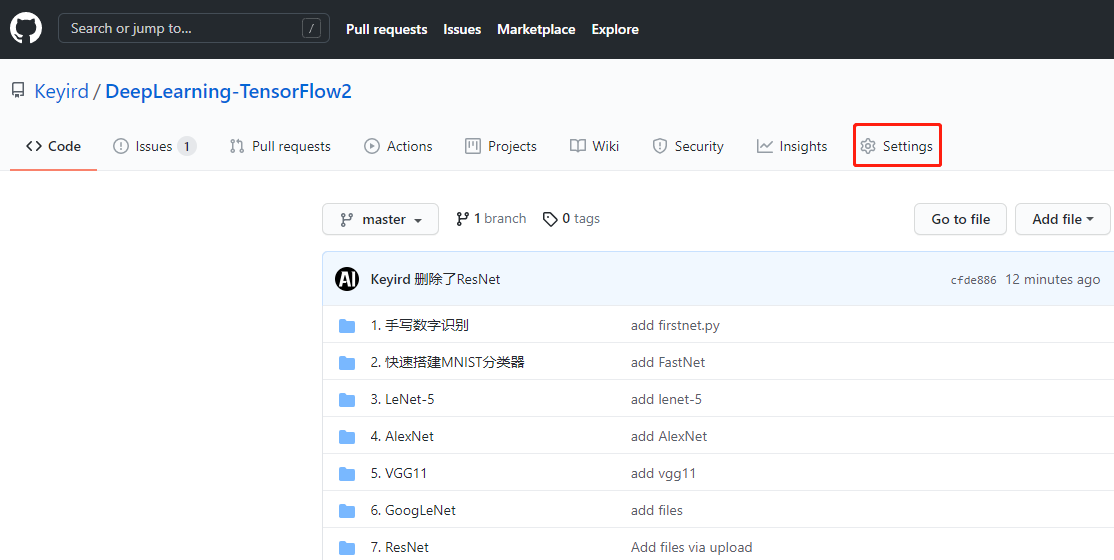
Task: Click the folder icon for 4. AlexNet
Action: click(347, 436)
